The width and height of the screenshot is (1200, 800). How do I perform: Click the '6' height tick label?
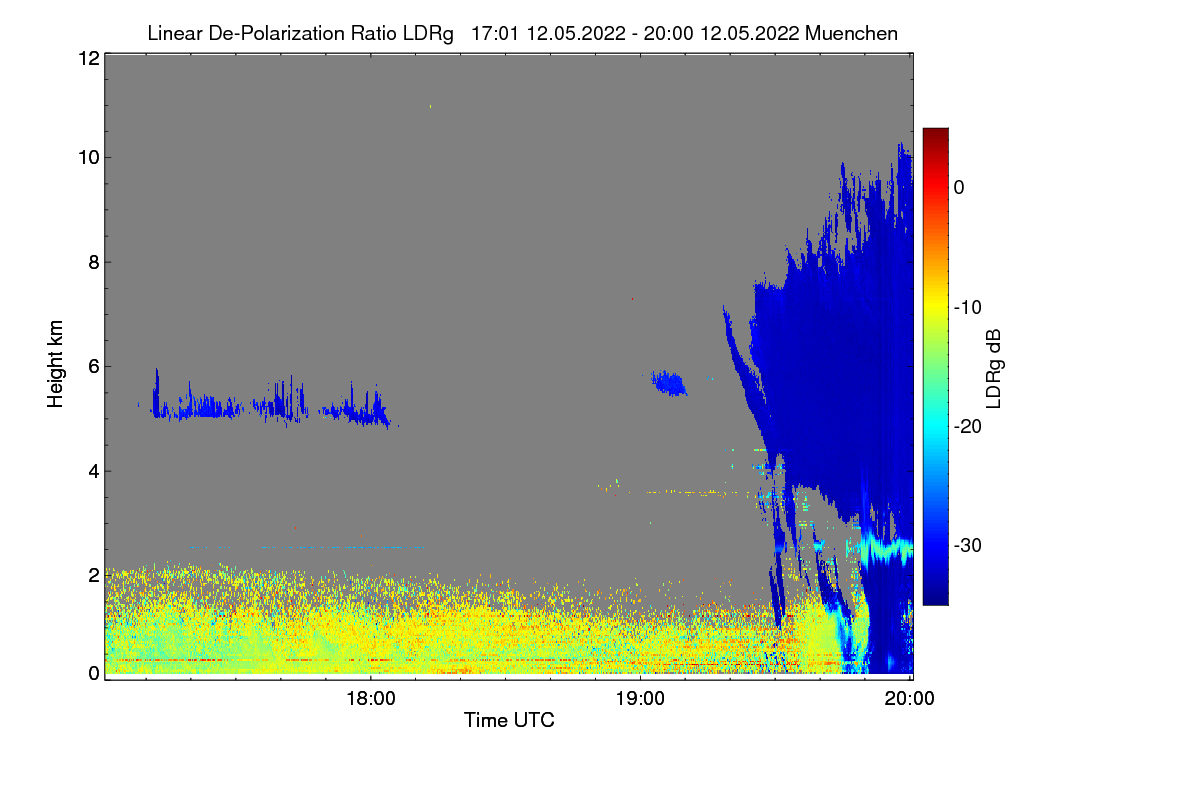tap(92, 366)
